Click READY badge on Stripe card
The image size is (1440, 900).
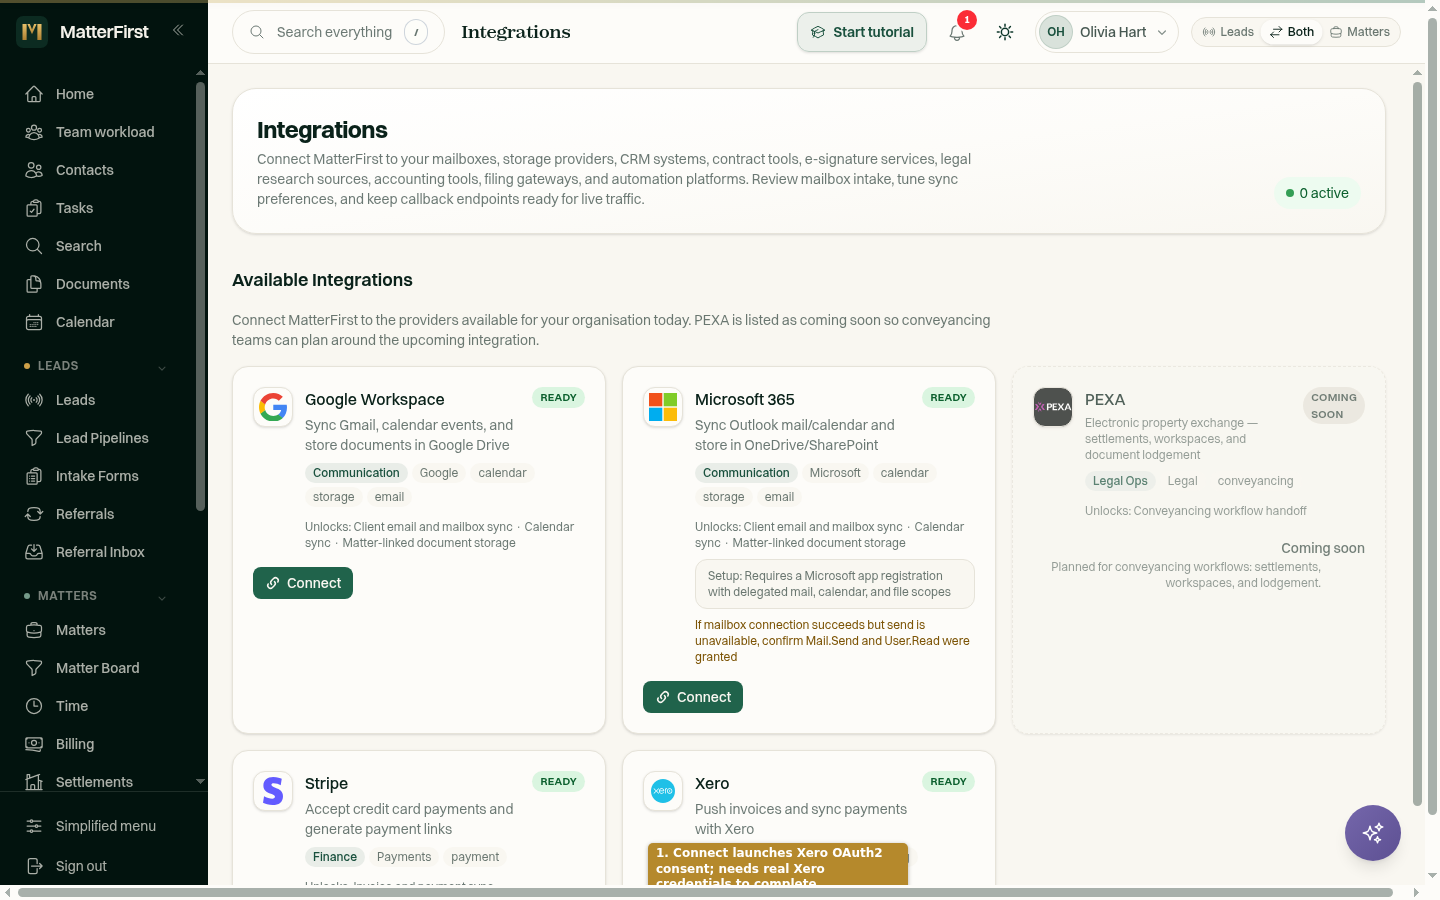[x=558, y=782]
